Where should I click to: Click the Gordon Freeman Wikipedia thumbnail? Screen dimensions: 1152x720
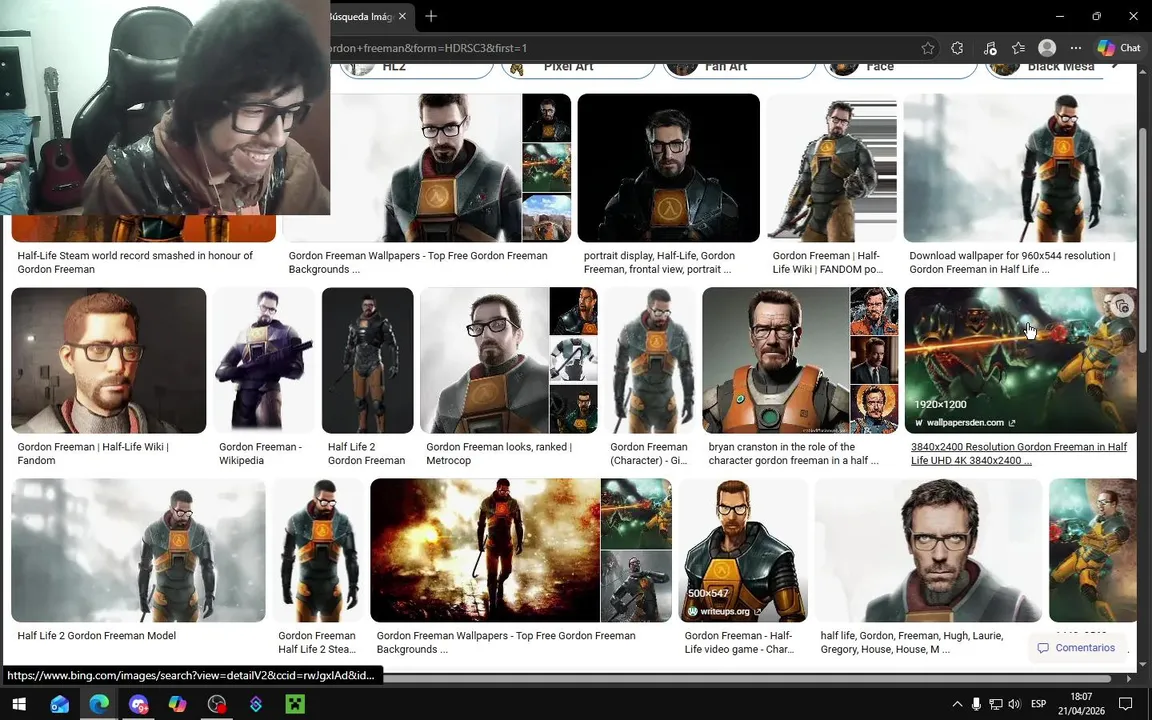(x=264, y=360)
